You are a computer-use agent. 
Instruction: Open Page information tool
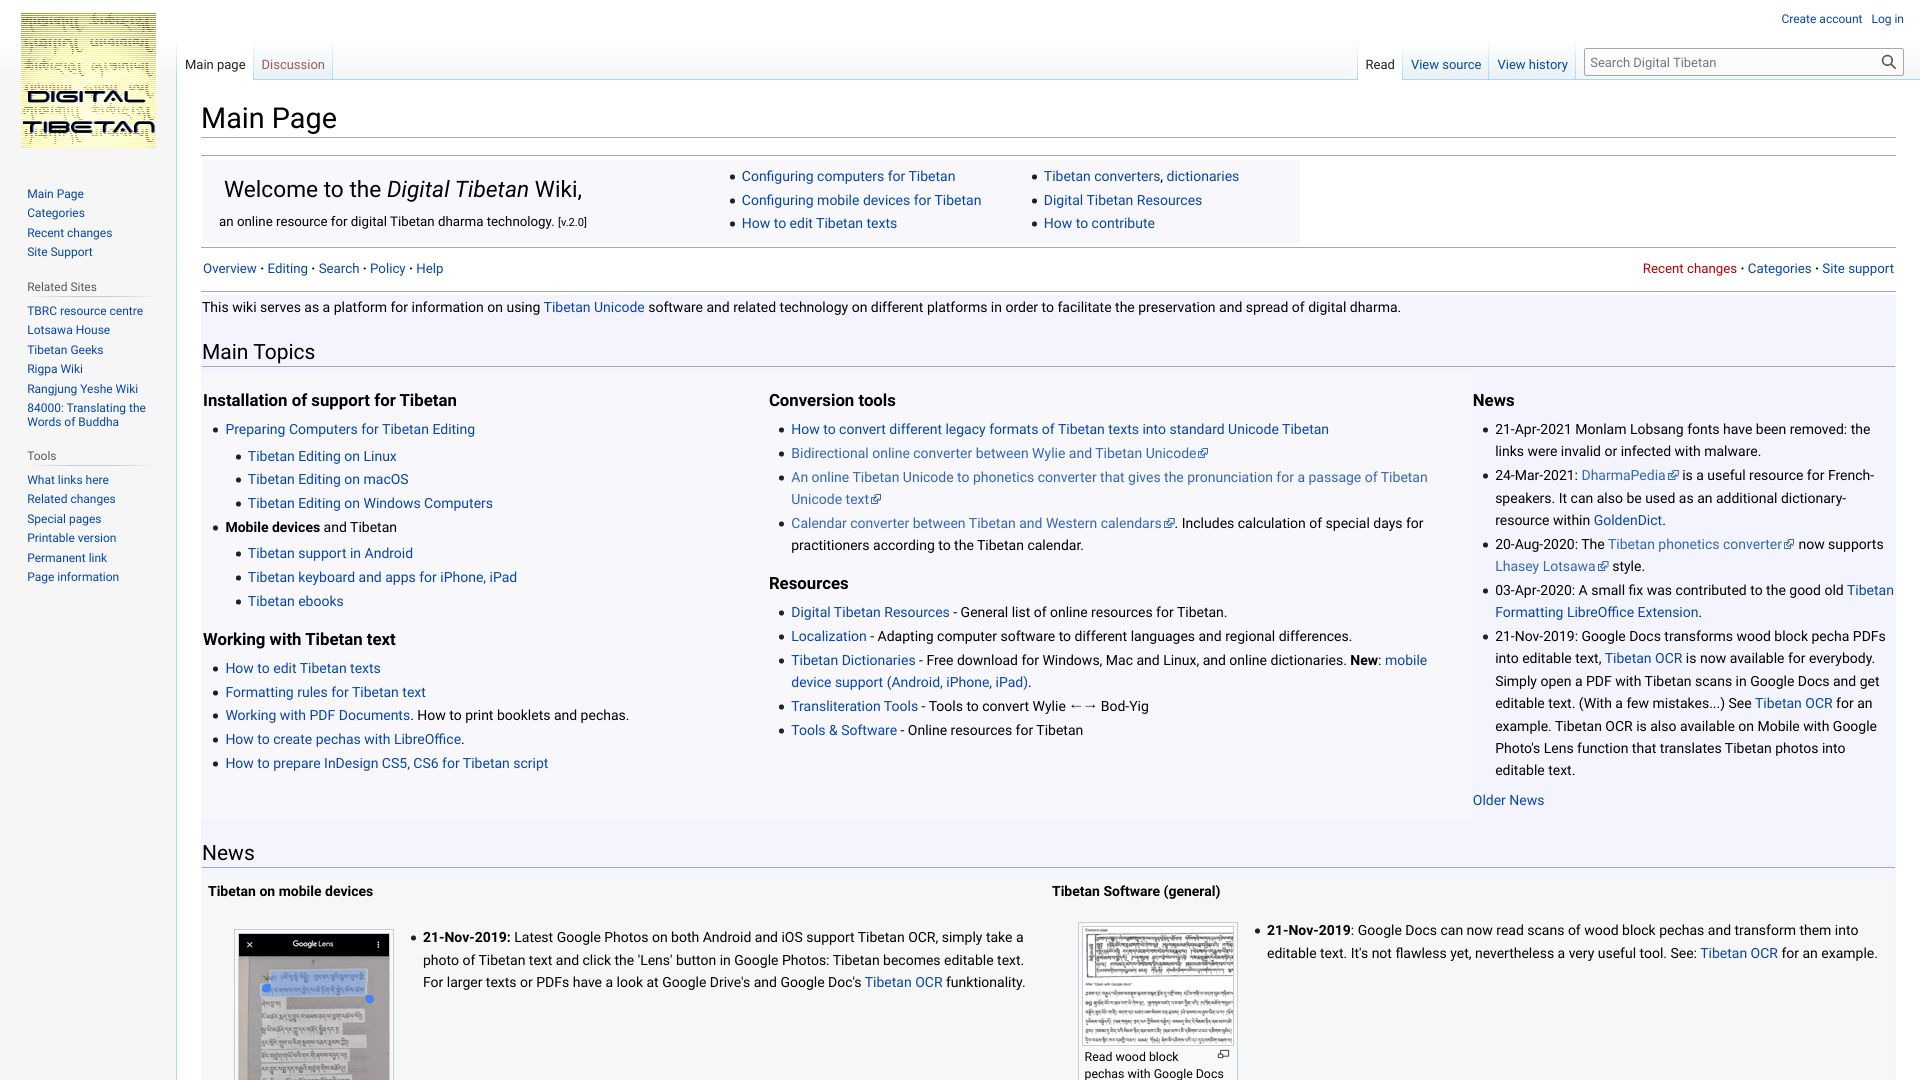[73, 577]
